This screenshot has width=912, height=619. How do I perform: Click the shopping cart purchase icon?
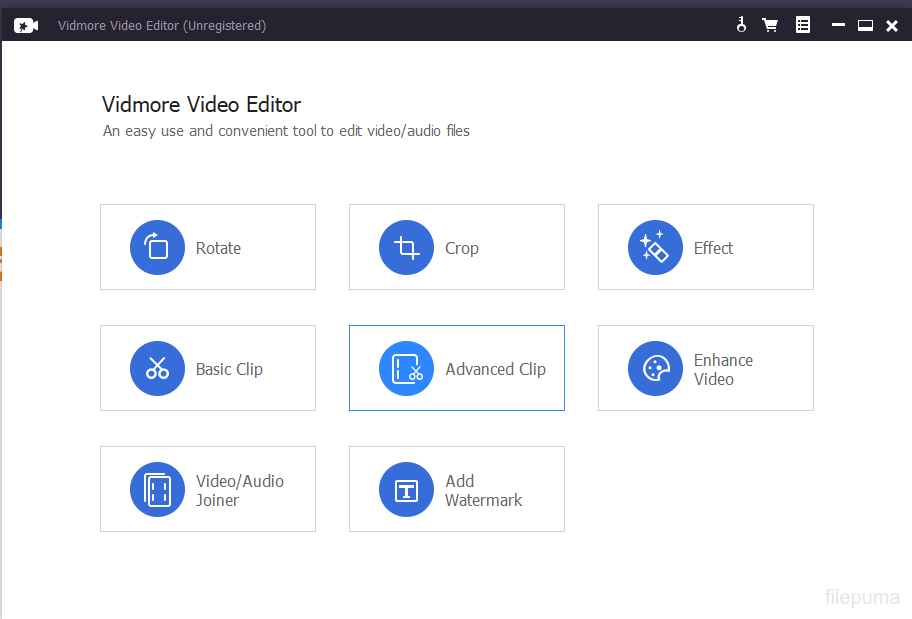(770, 25)
